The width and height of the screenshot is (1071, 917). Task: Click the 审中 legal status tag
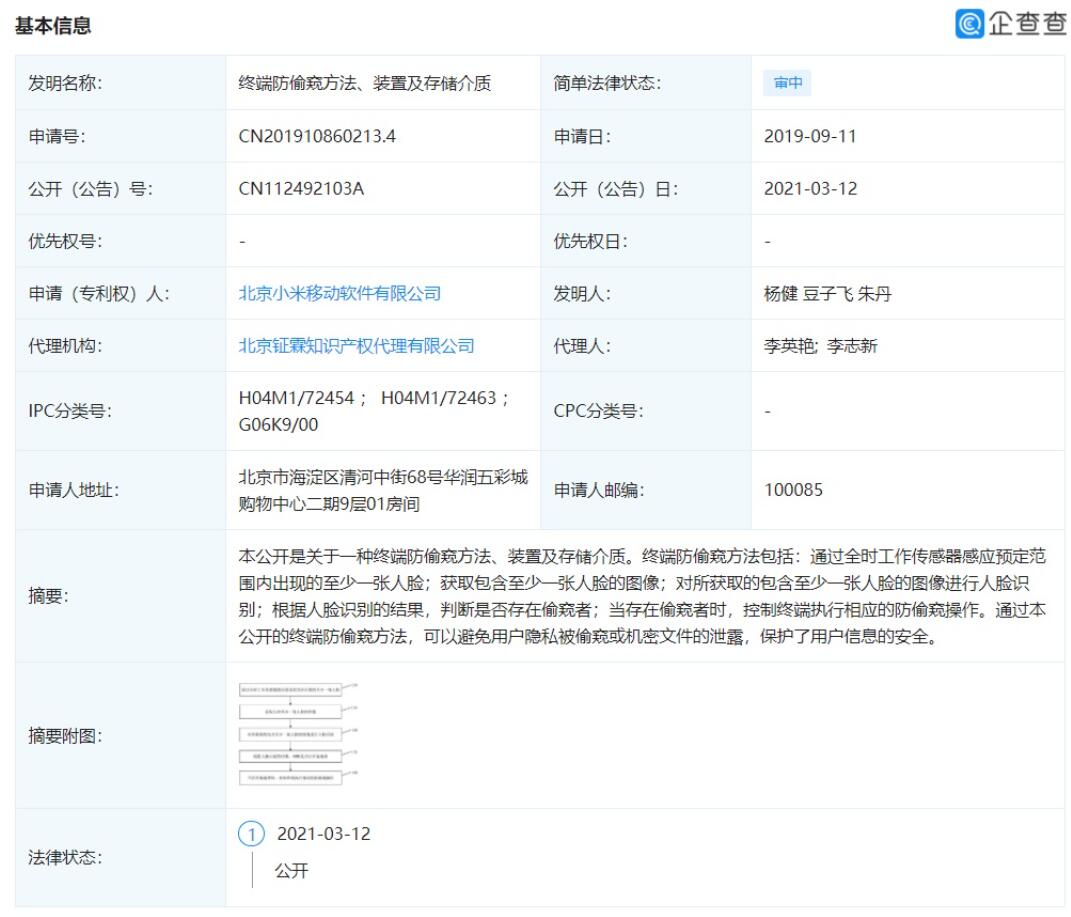[x=787, y=84]
